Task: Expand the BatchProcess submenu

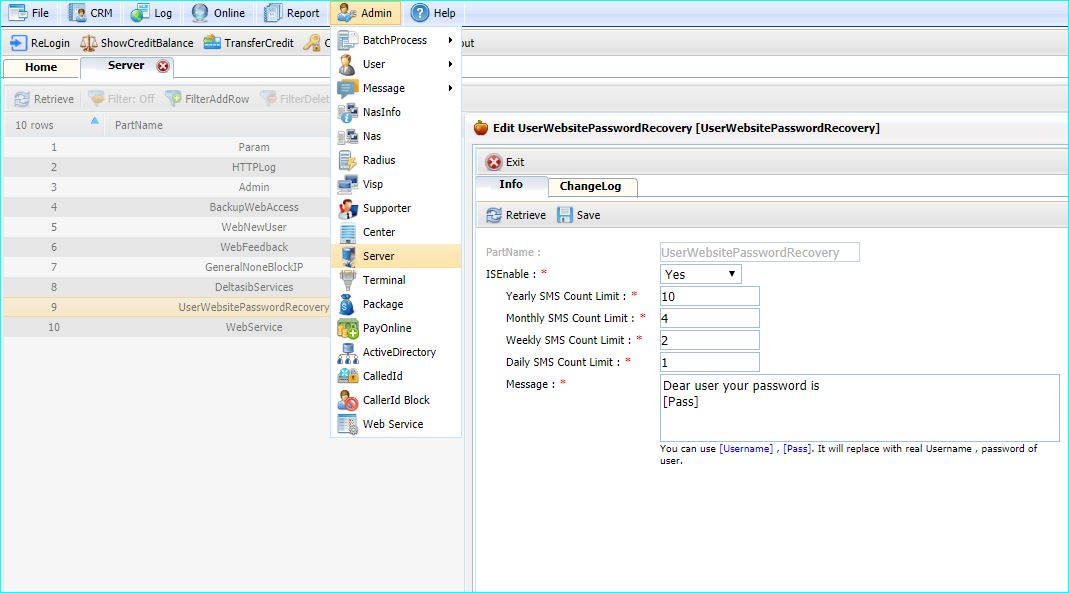Action: 395,40
